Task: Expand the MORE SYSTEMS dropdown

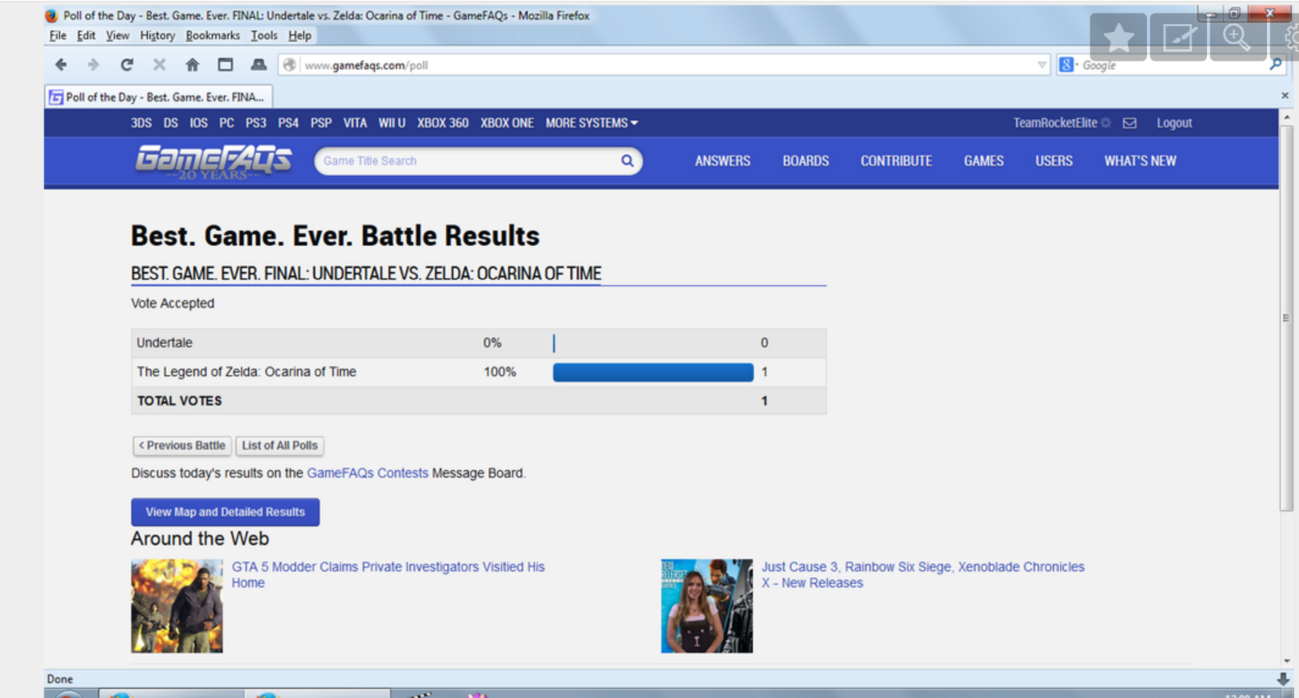Action: (591, 123)
